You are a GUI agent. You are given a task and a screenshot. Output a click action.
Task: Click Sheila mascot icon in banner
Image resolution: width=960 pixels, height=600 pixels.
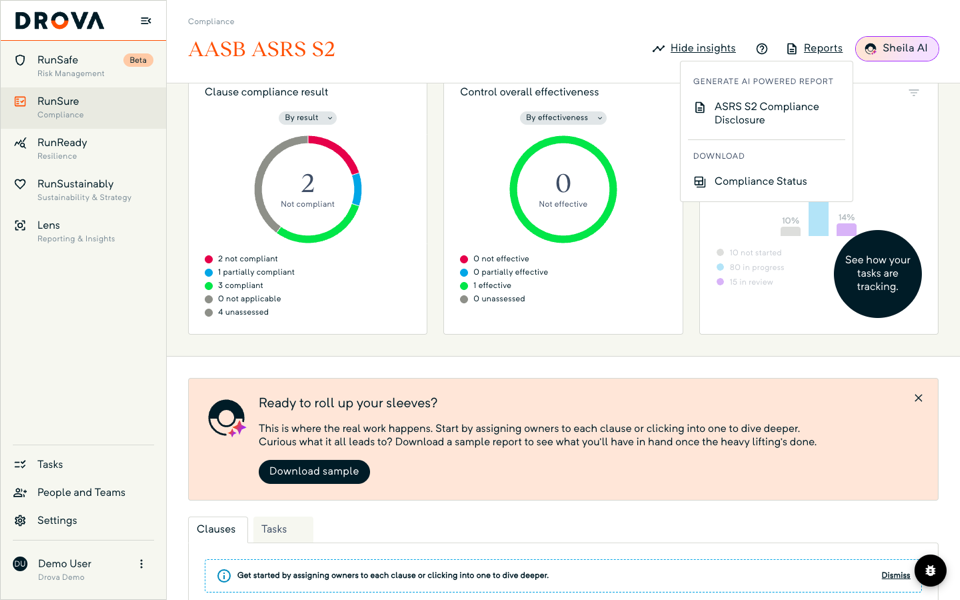(x=227, y=418)
